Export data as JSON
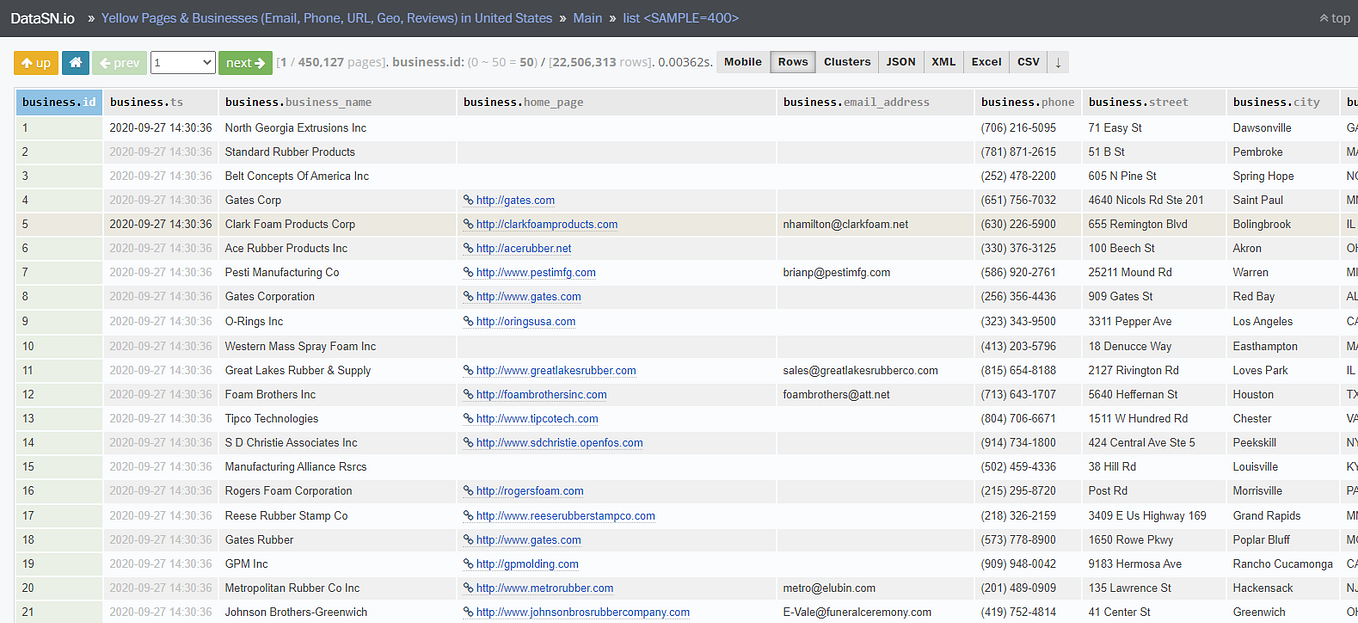The height and width of the screenshot is (623, 1358). click(900, 61)
